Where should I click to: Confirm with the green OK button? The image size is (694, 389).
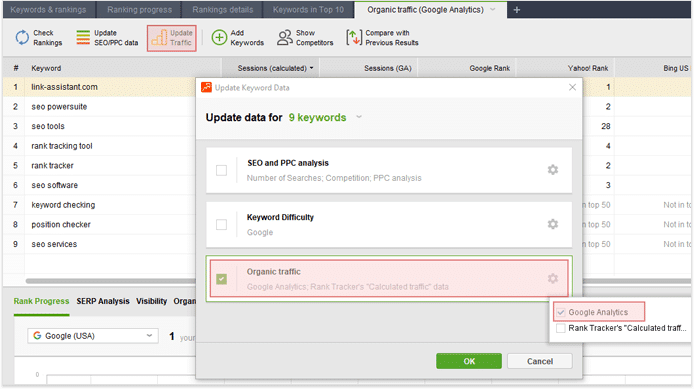tap(469, 361)
